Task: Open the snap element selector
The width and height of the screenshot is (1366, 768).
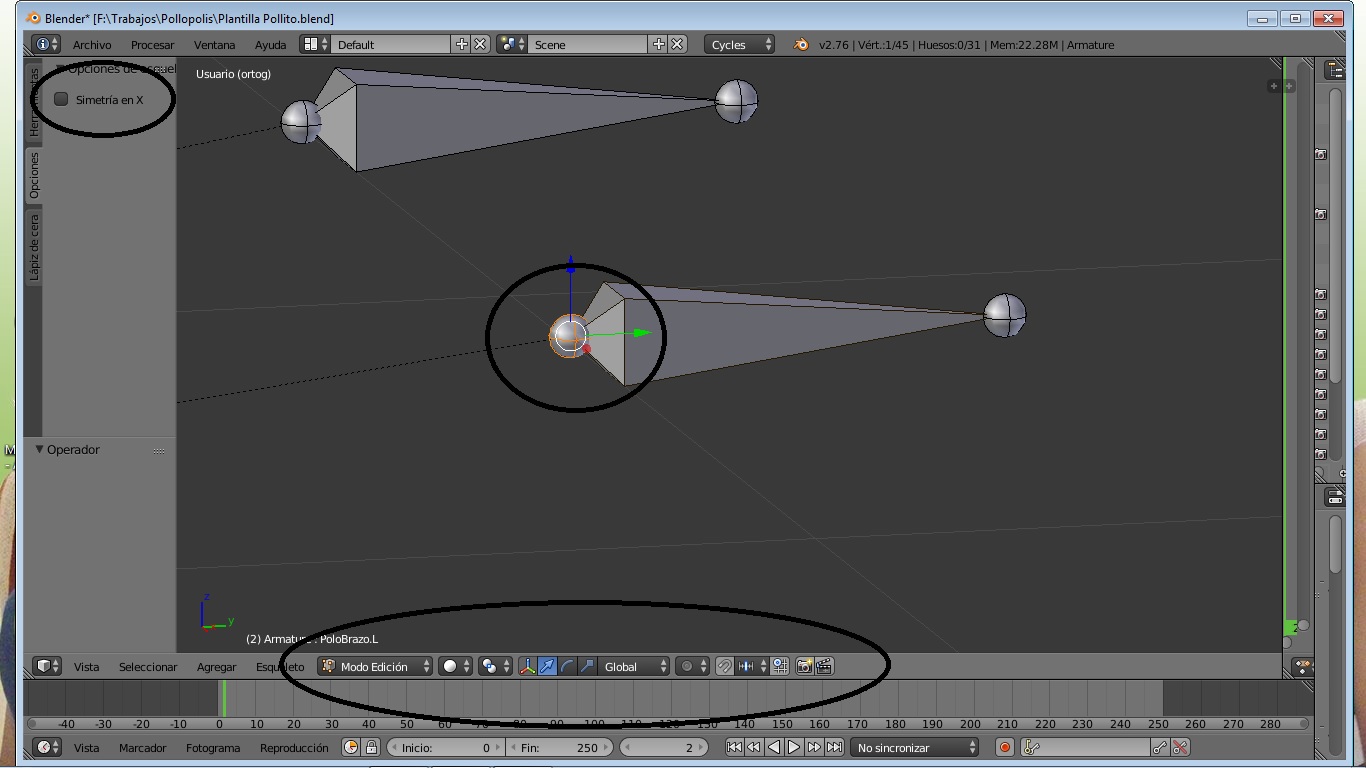Action: (752, 666)
